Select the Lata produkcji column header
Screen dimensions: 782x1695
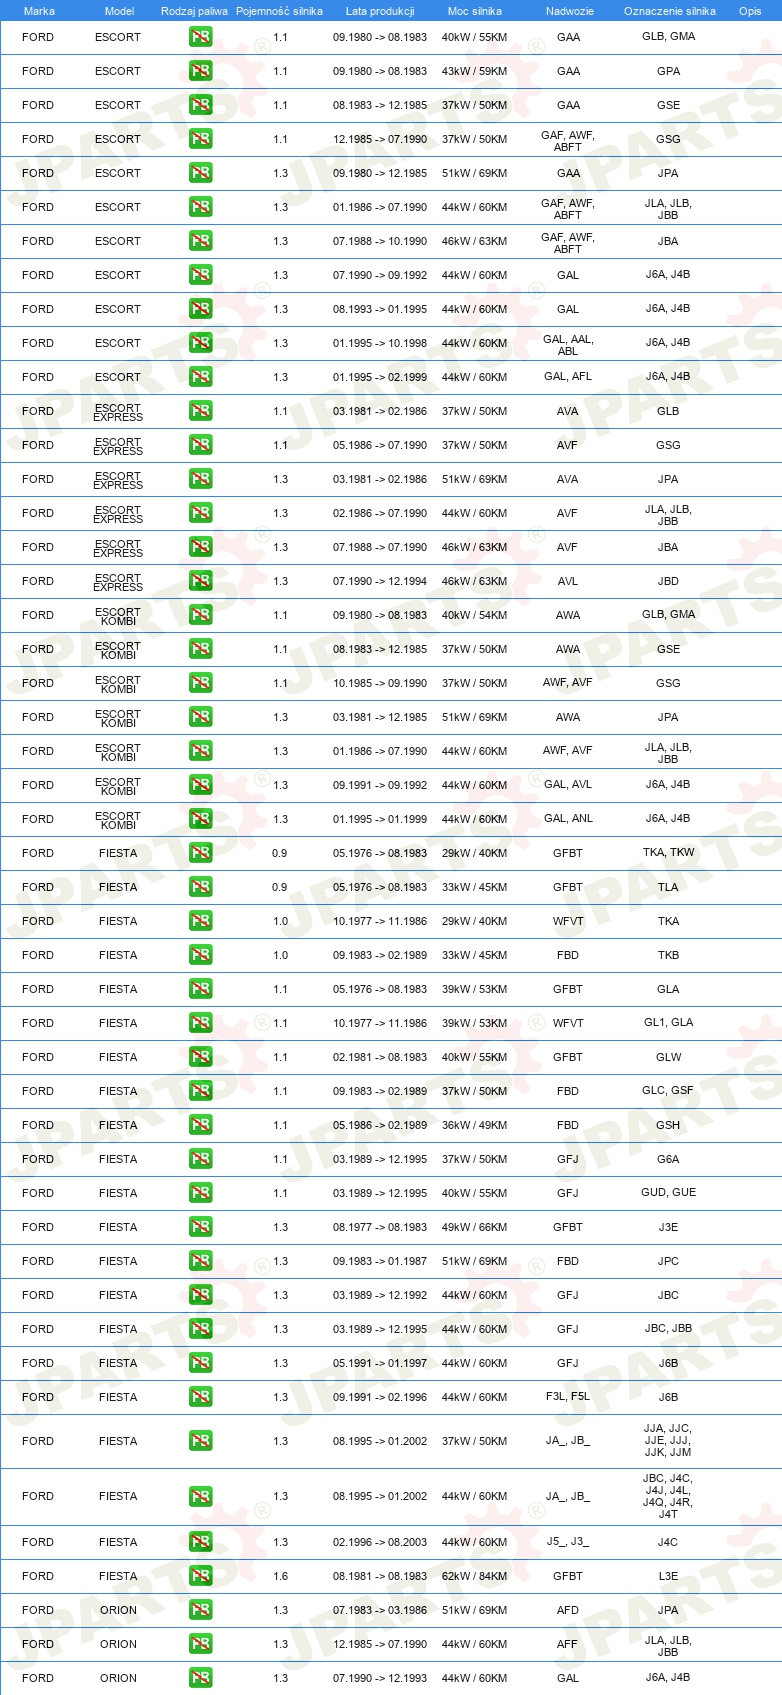(380, 11)
